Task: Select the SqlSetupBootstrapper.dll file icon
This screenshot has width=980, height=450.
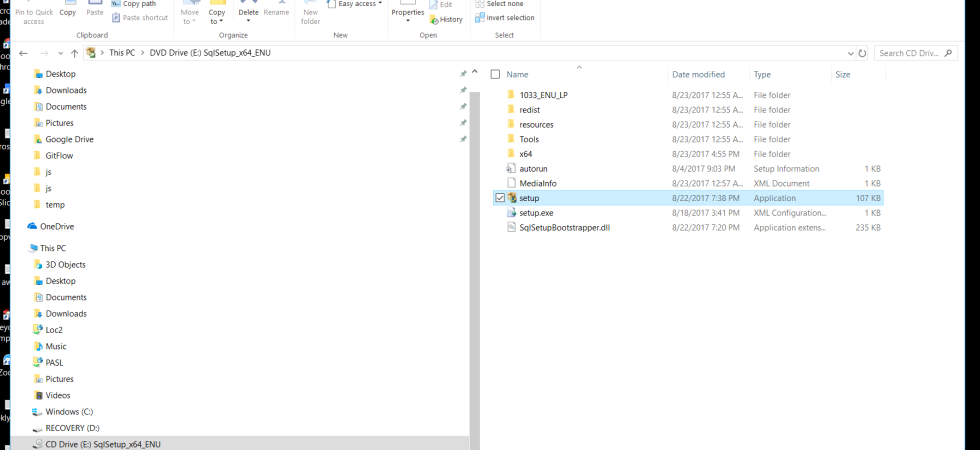Action: pyautogui.click(x=511, y=228)
